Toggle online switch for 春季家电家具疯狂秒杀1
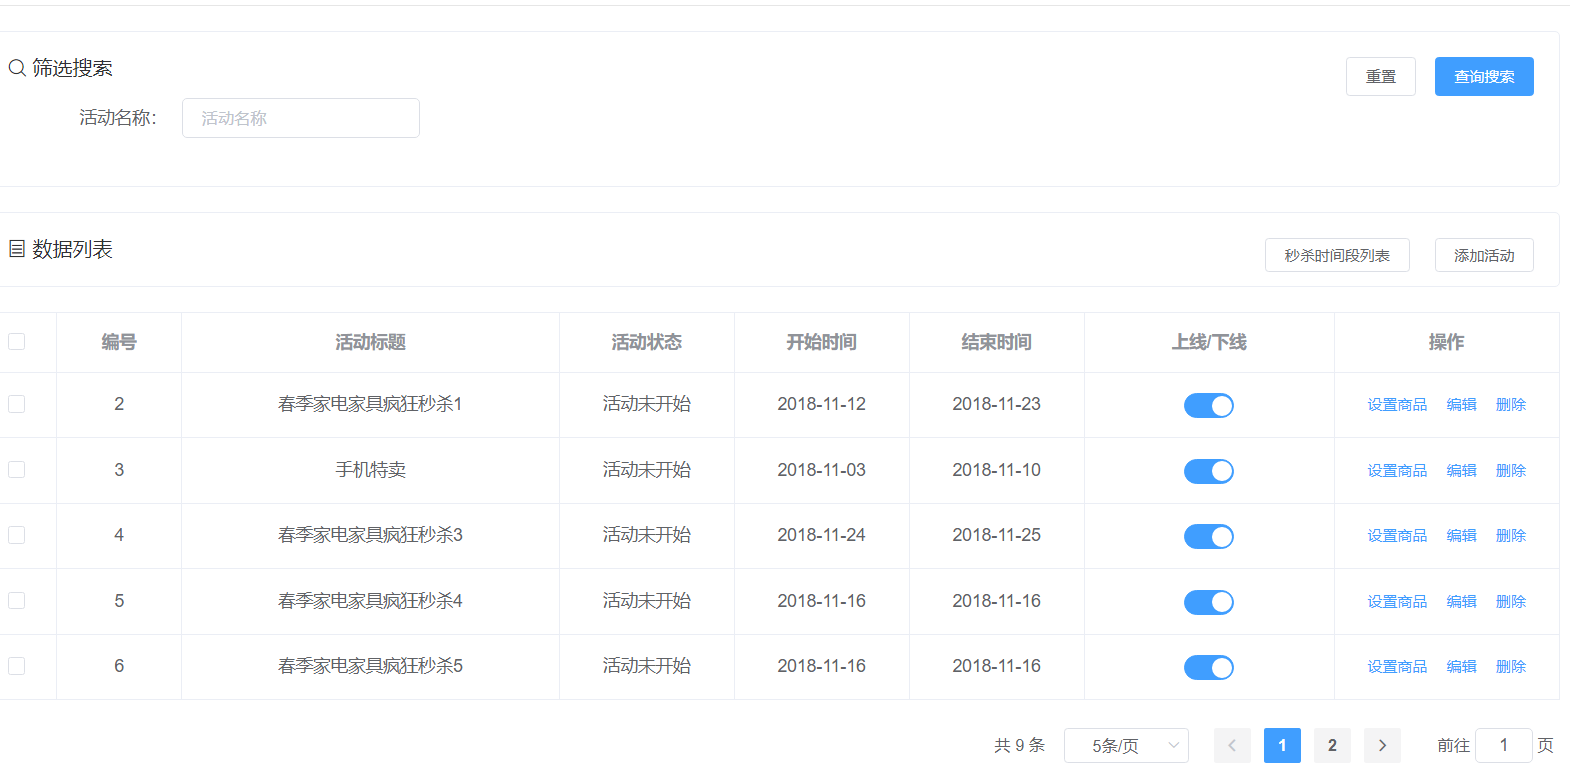The height and width of the screenshot is (775, 1570). pyautogui.click(x=1209, y=405)
